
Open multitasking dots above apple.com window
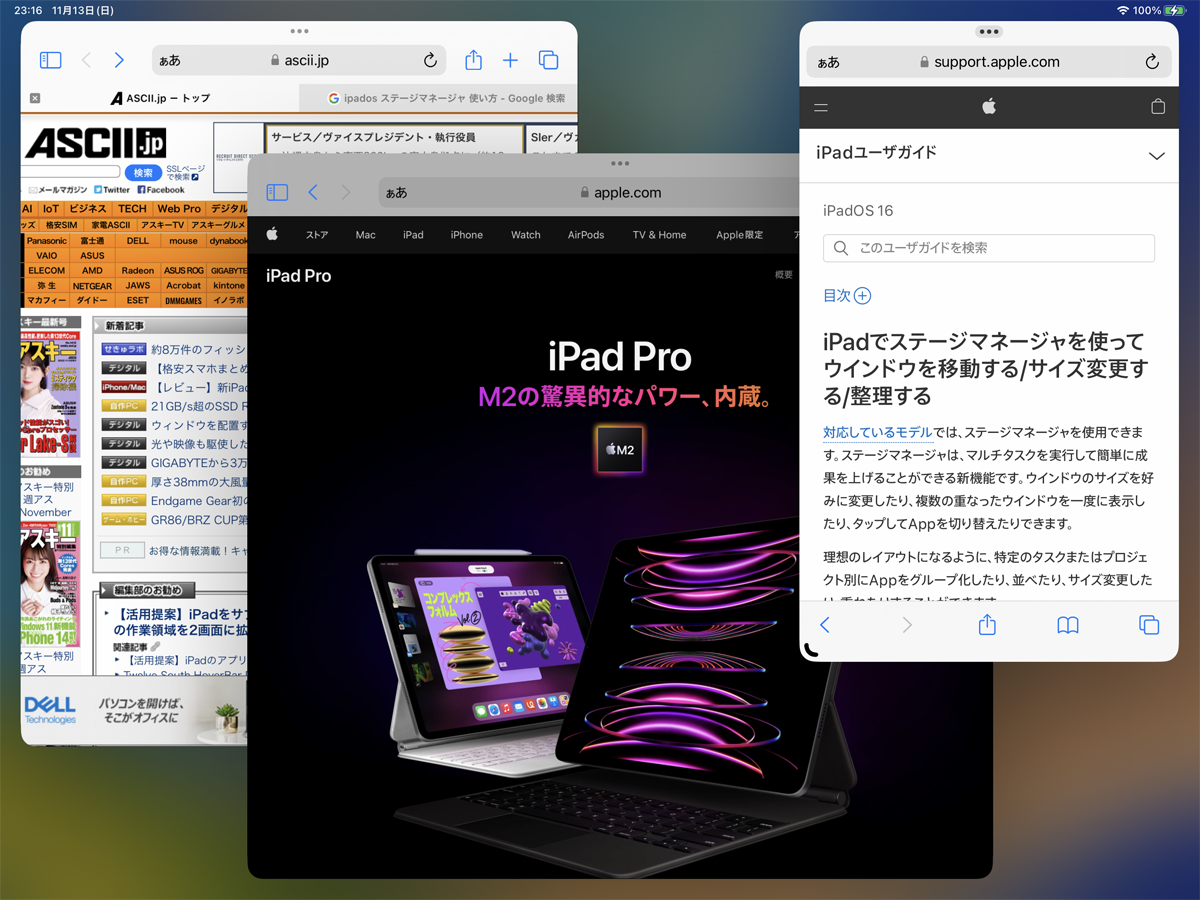pyautogui.click(x=619, y=162)
